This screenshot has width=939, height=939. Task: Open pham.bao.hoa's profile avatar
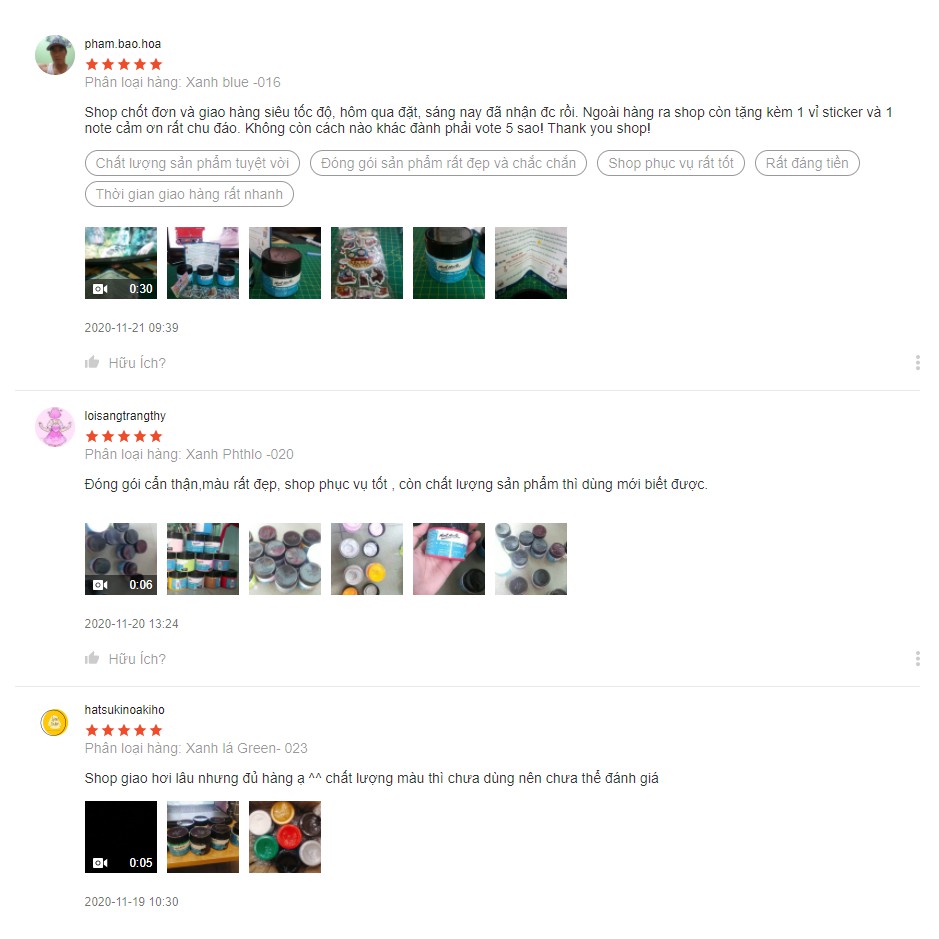tap(55, 55)
